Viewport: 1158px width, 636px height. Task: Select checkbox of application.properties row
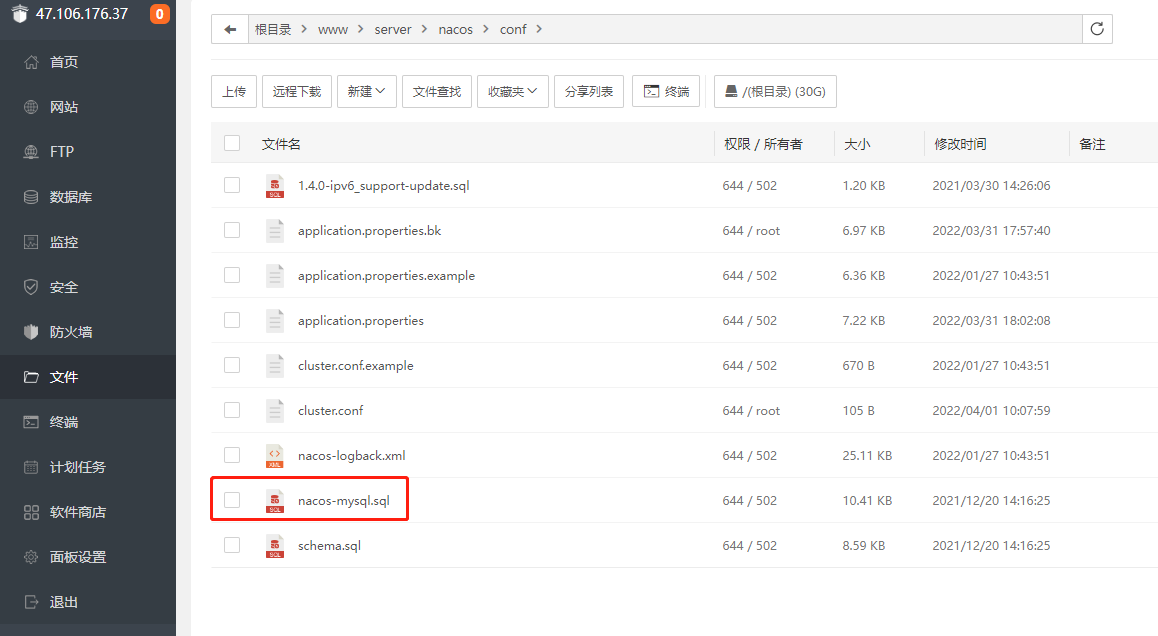232,321
